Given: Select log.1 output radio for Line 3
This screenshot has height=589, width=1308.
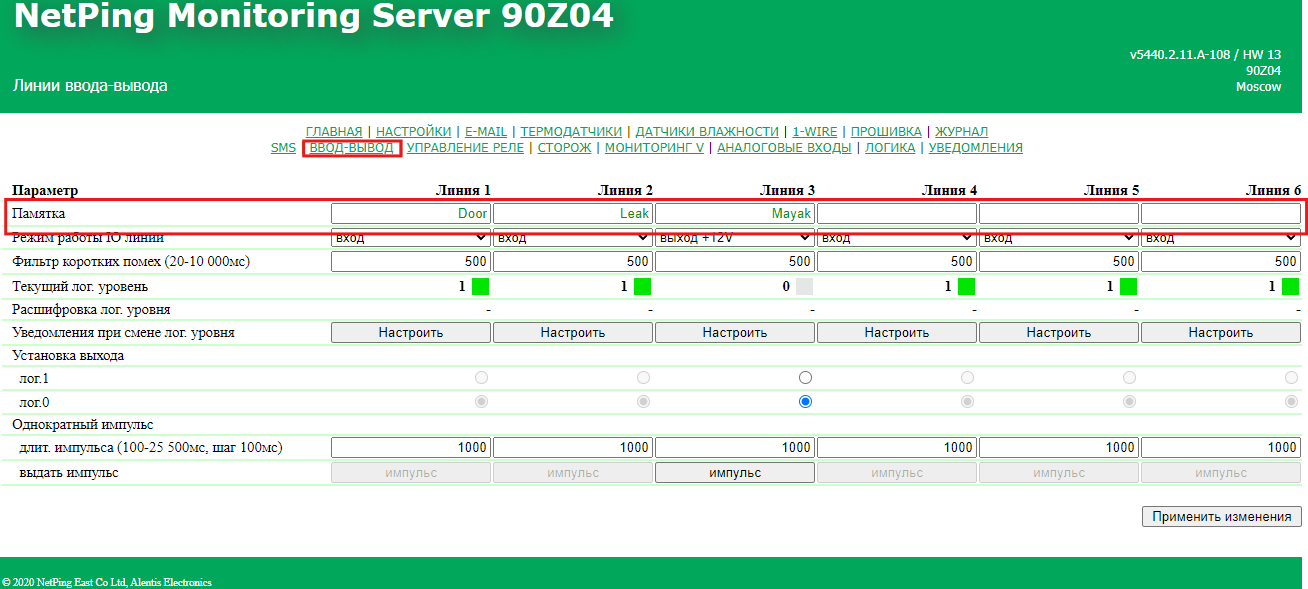Looking at the screenshot, I should [805, 378].
